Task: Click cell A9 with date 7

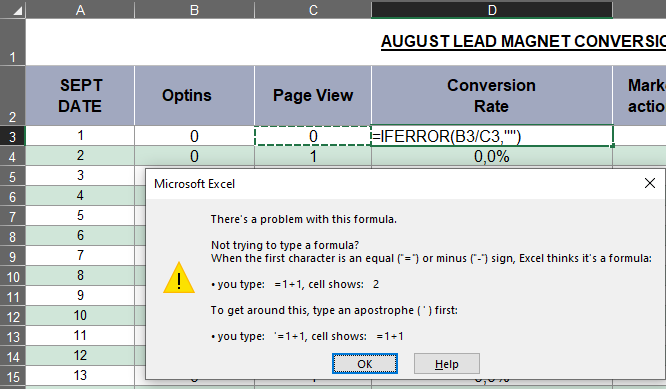Action: (80, 256)
